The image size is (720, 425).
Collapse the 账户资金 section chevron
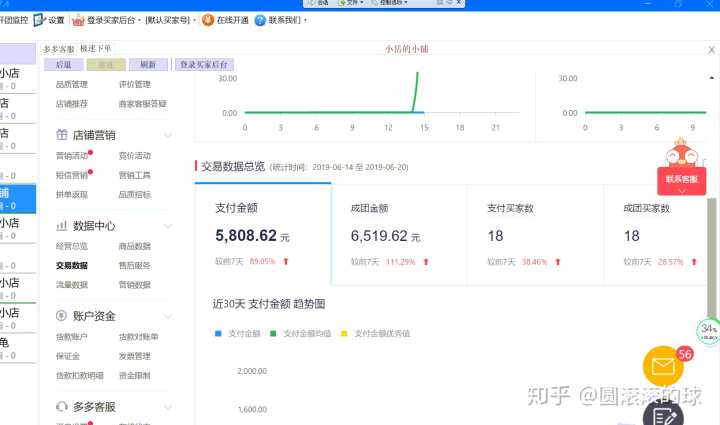pyautogui.click(x=165, y=316)
